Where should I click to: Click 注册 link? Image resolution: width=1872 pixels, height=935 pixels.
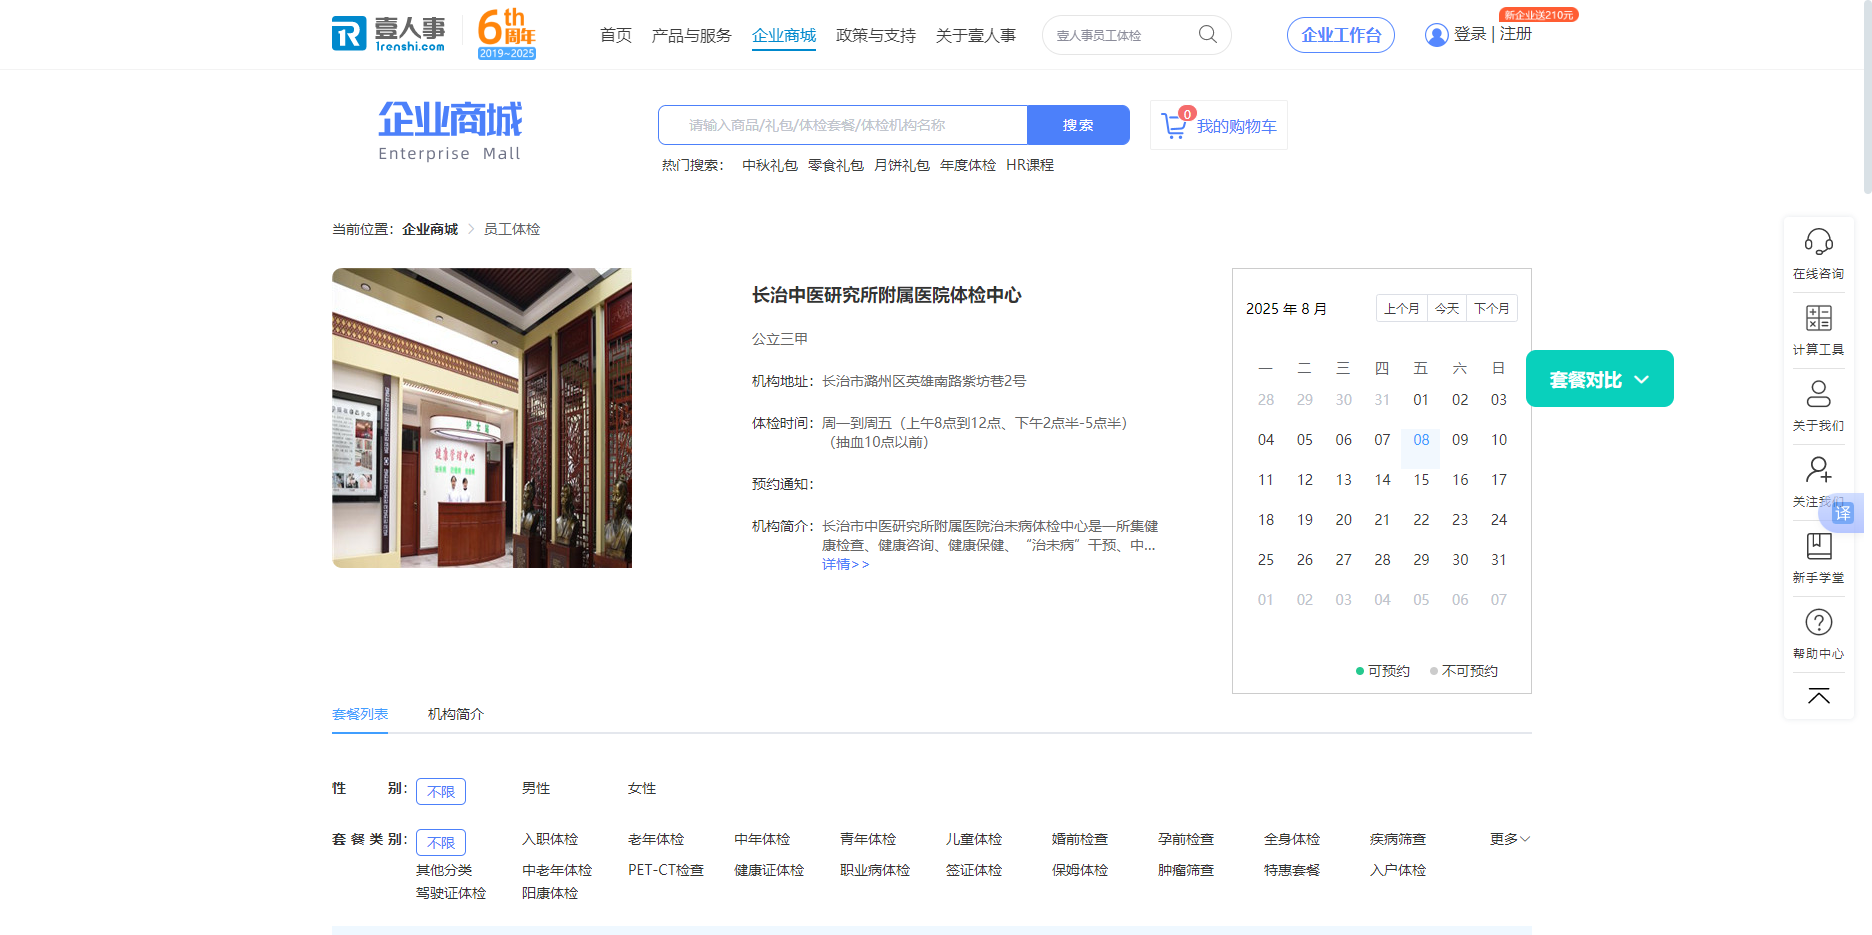click(1516, 34)
